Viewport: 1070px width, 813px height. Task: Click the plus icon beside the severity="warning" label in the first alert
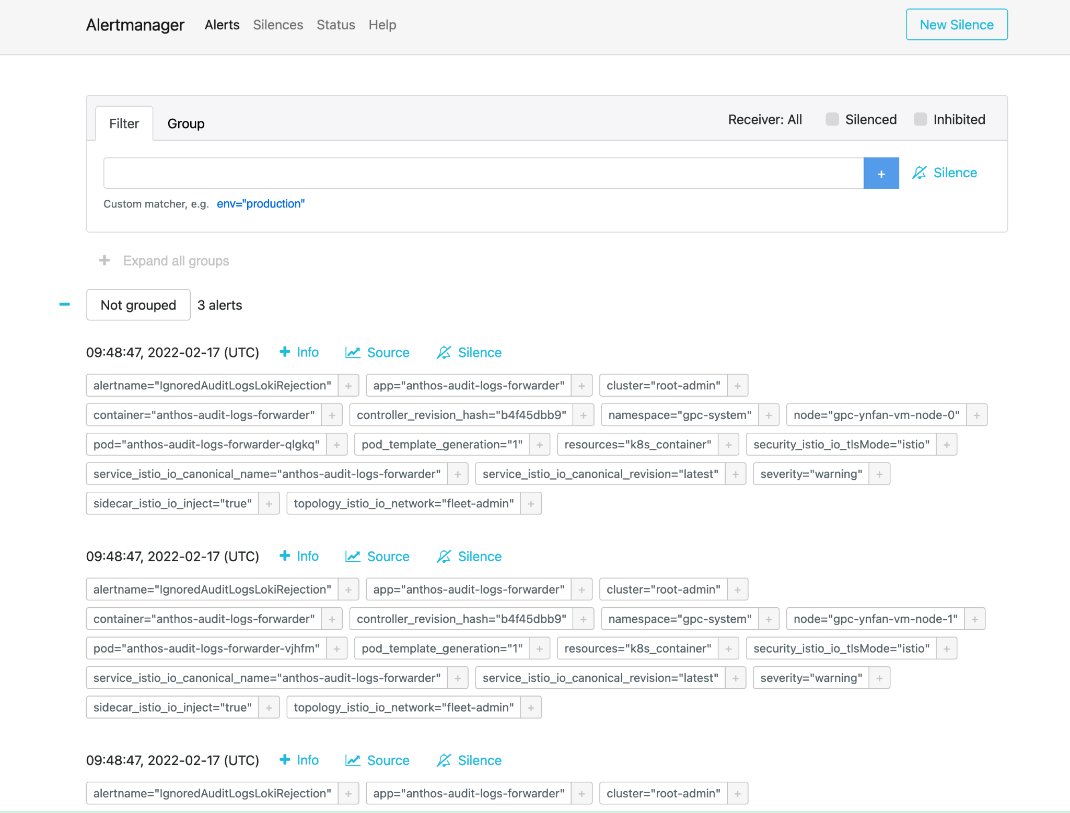pyautogui.click(x=880, y=474)
